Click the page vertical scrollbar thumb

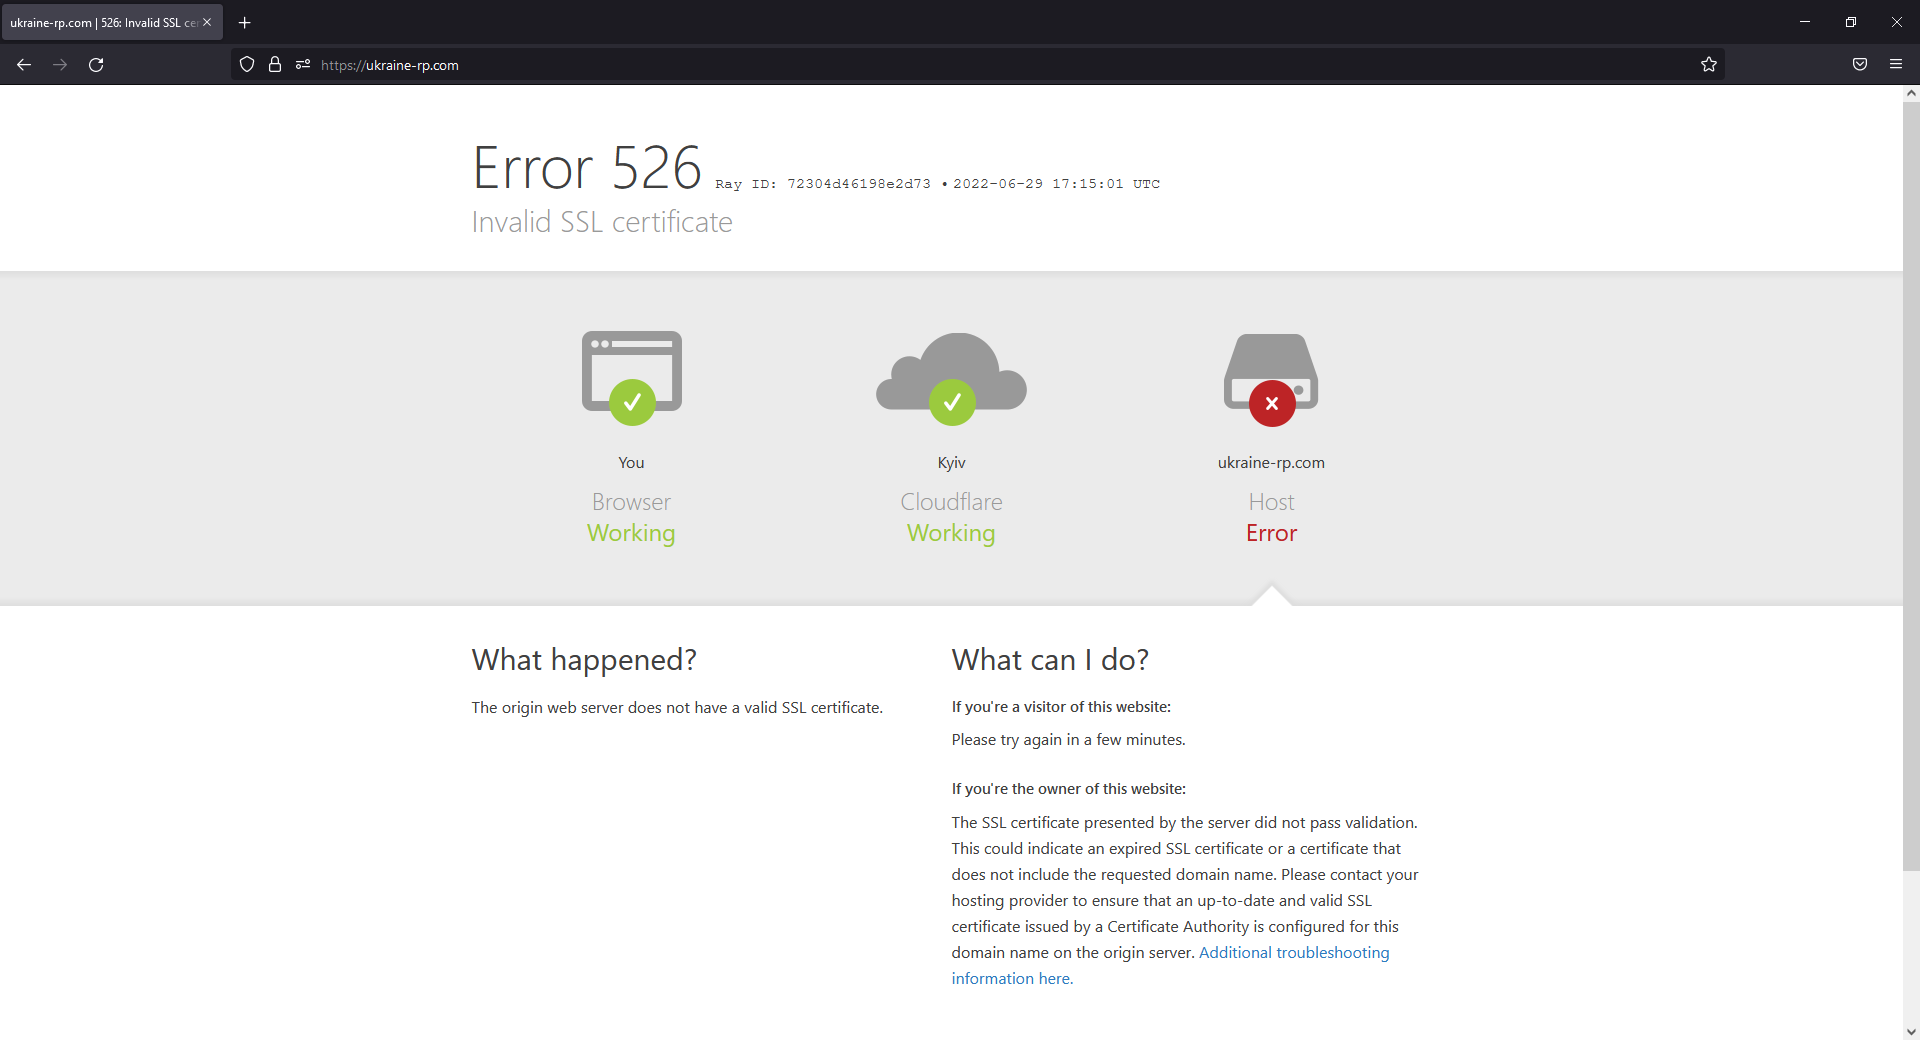tap(1911, 485)
